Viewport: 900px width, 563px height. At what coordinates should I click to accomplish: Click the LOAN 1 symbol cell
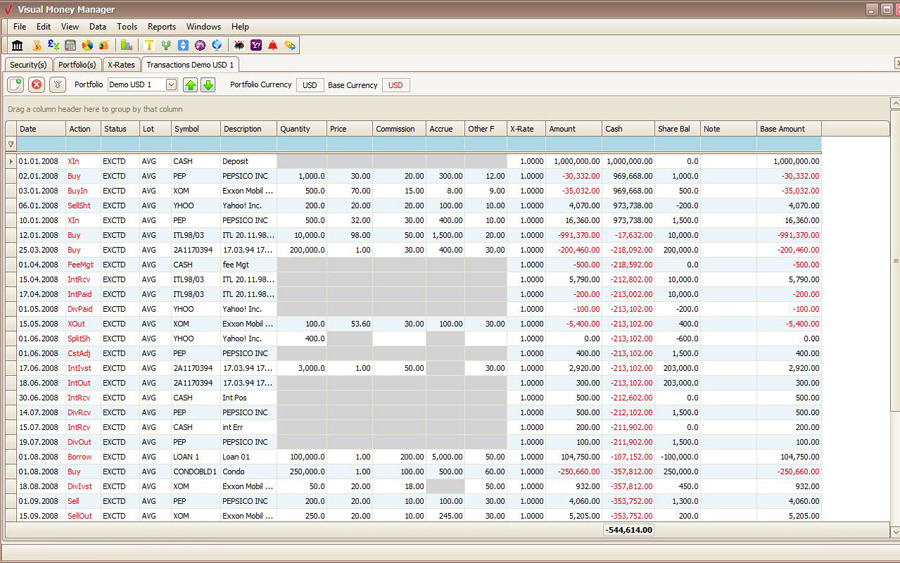[x=196, y=457]
